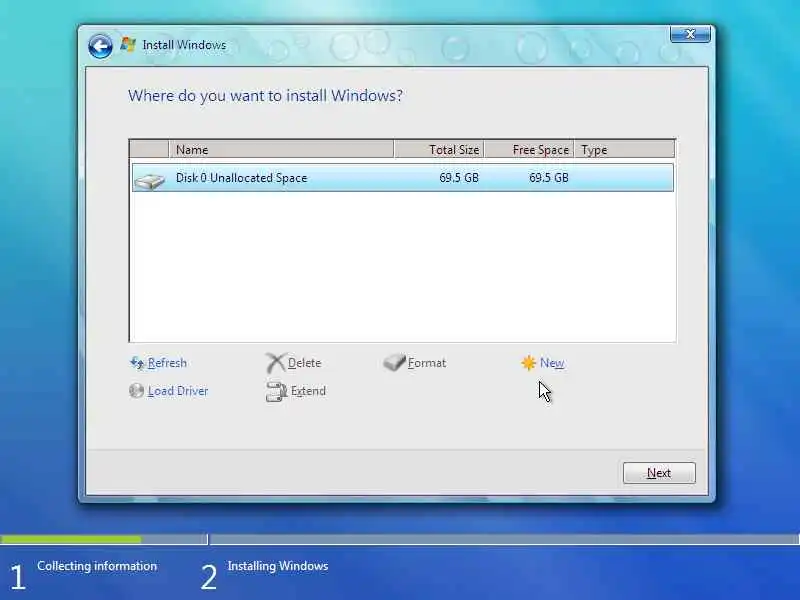Click the Format link text
Image resolution: width=800 pixels, height=600 pixels.
pos(427,363)
